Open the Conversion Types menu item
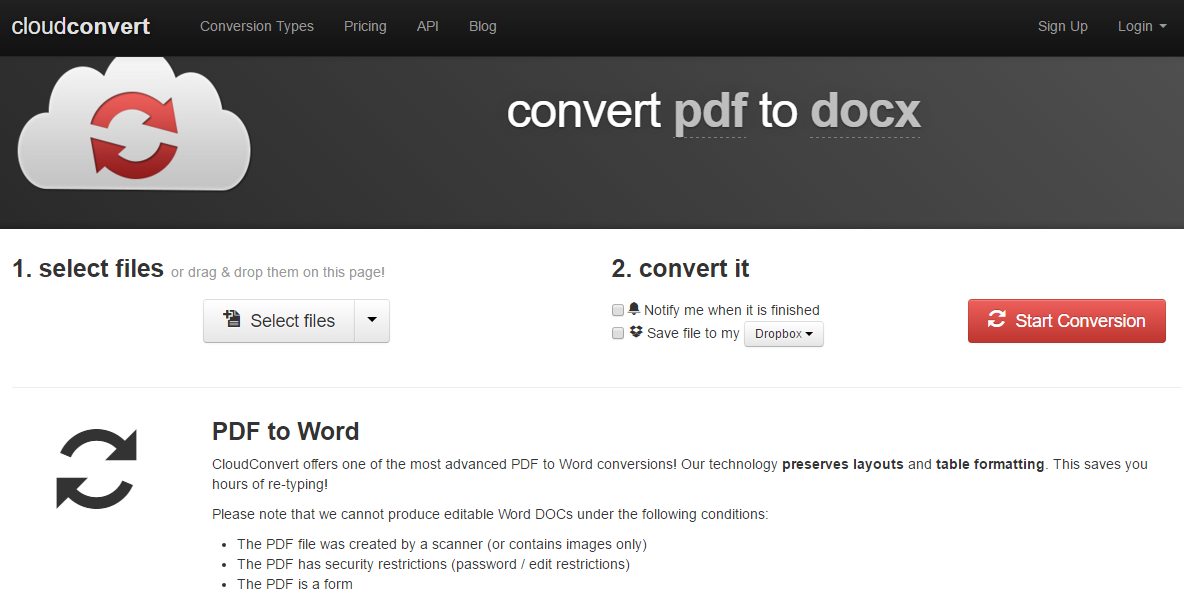 click(x=257, y=26)
